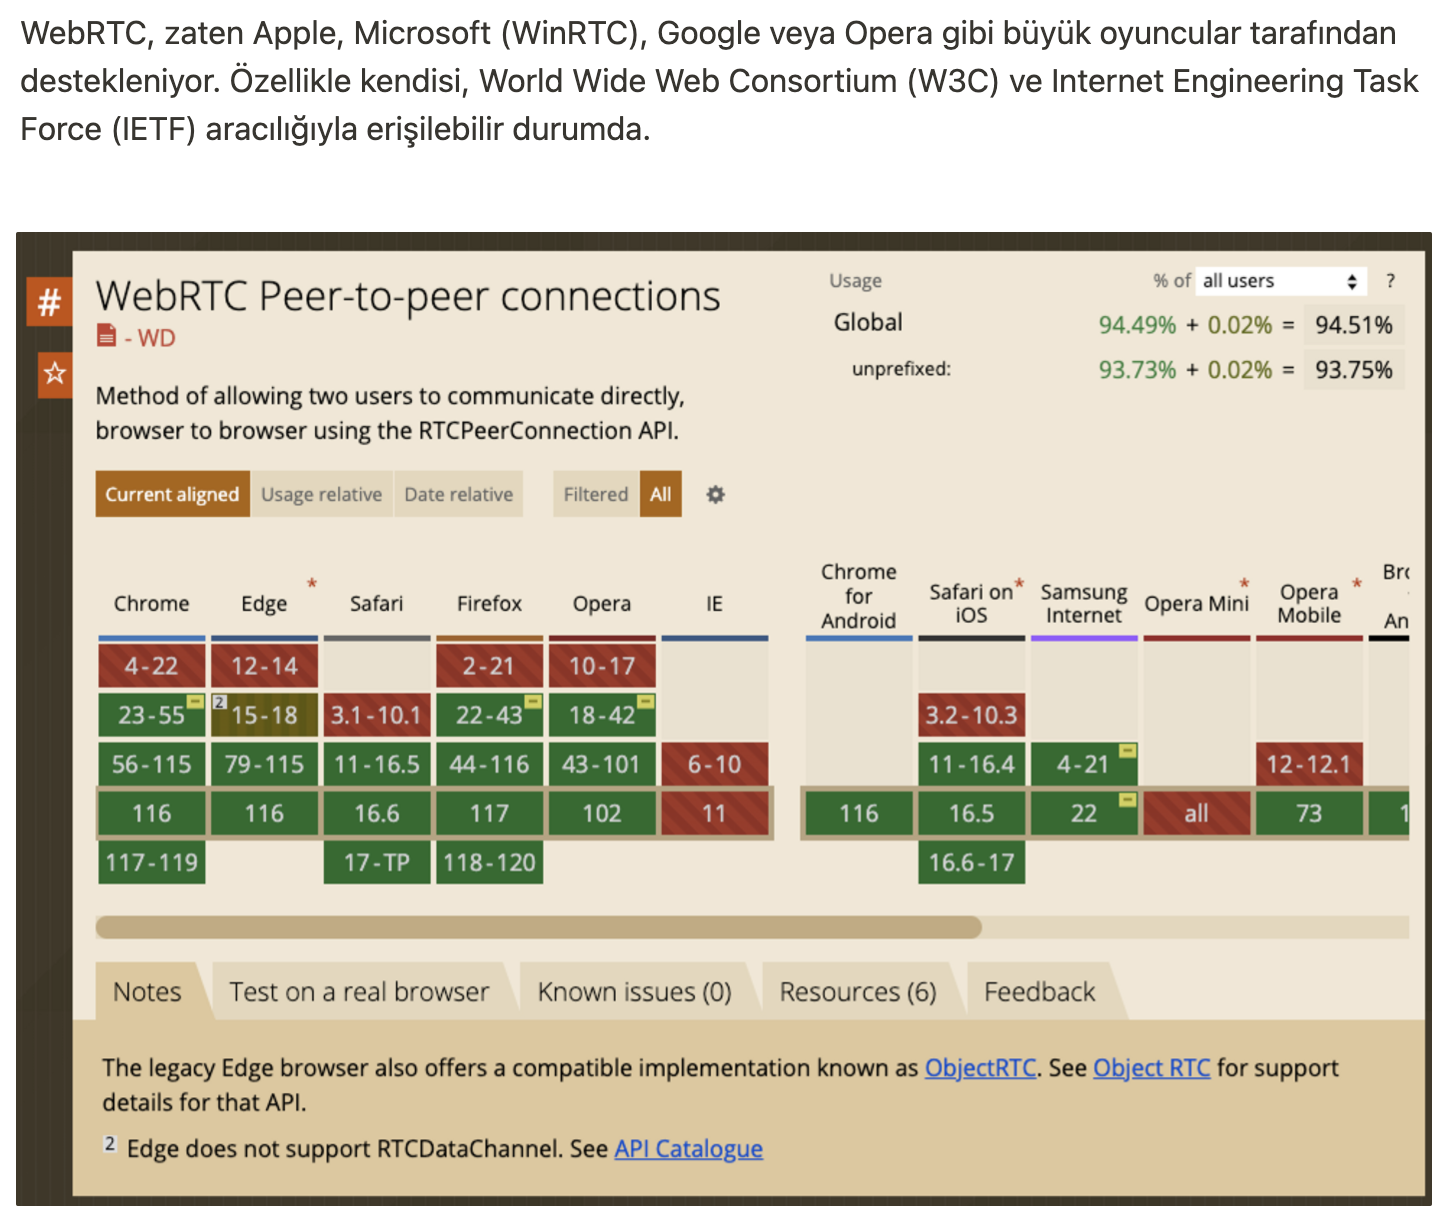Click Firefox 44-116 cell
The width and height of the screenshot is (1448, 1224).
pos(490,764)
